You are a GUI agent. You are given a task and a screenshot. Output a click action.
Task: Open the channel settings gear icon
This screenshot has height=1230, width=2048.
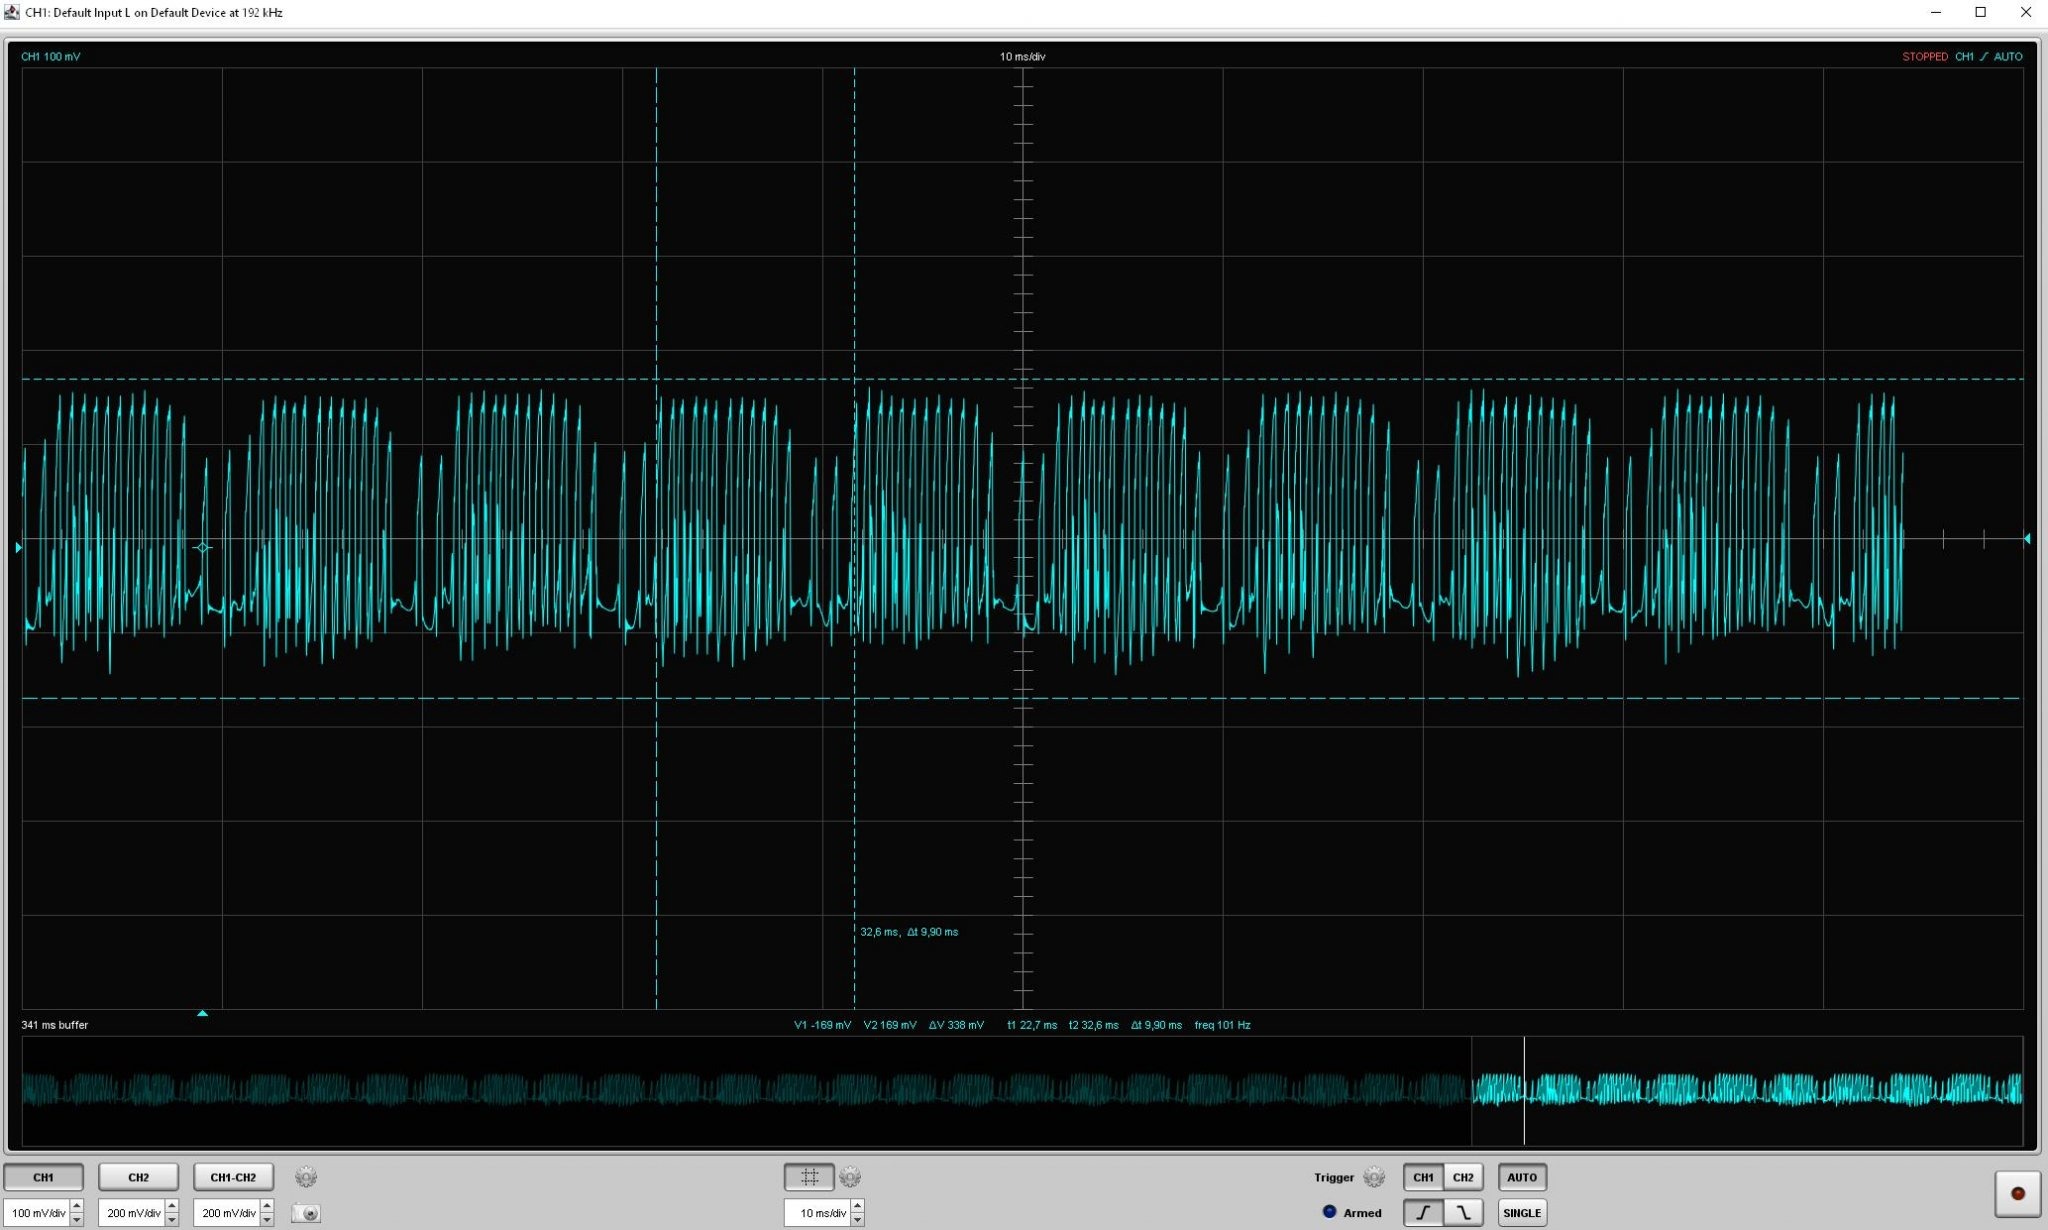click(306, 1177)
